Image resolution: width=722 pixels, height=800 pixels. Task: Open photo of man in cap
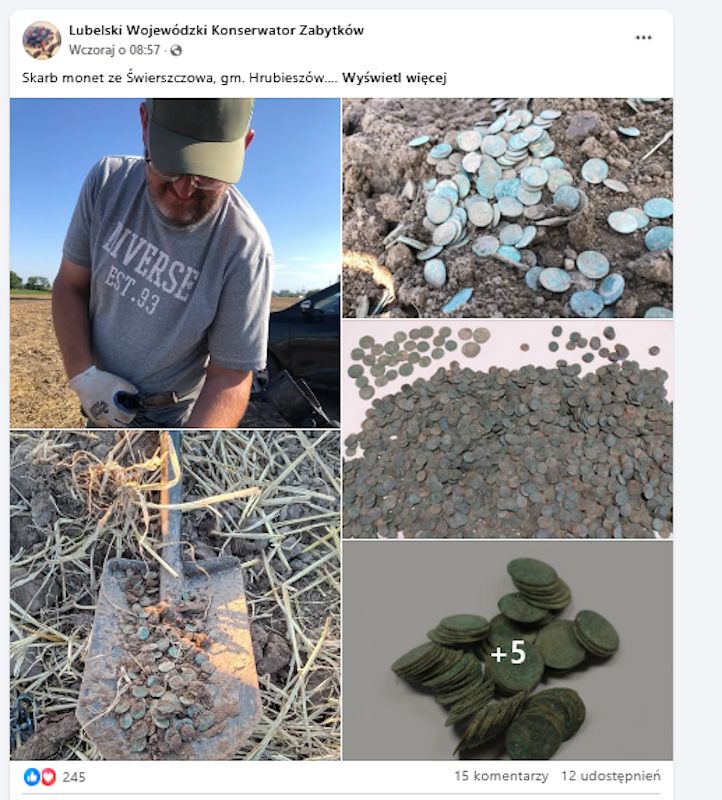click(175, 263)
